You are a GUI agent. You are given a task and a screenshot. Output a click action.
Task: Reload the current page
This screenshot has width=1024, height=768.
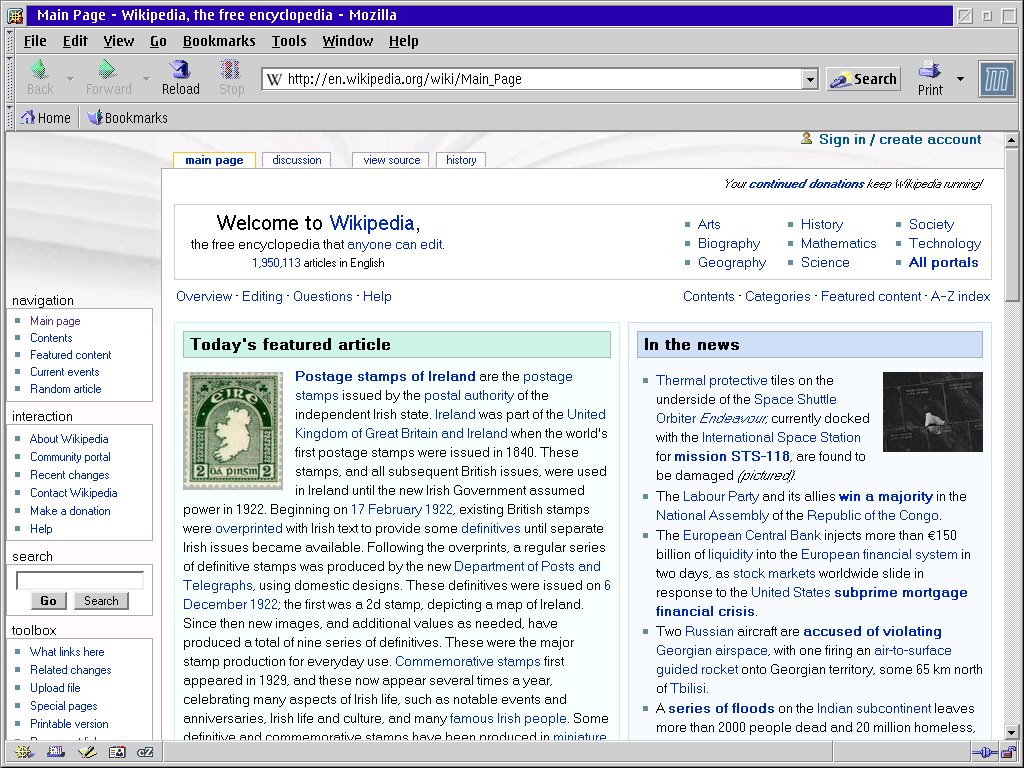[180, 78]
